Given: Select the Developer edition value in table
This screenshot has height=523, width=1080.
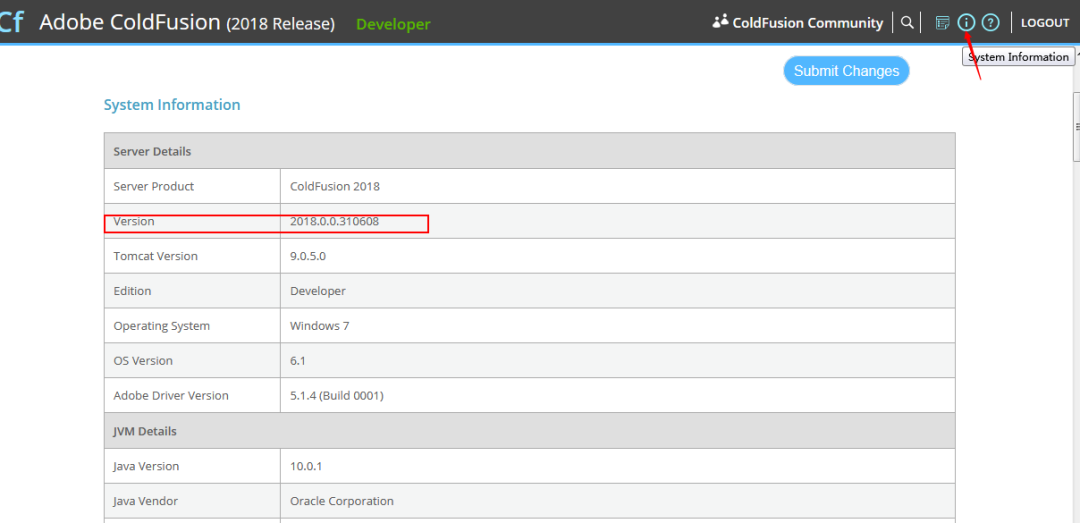Looking at the screenshot, I should click(x=318, y=291).
